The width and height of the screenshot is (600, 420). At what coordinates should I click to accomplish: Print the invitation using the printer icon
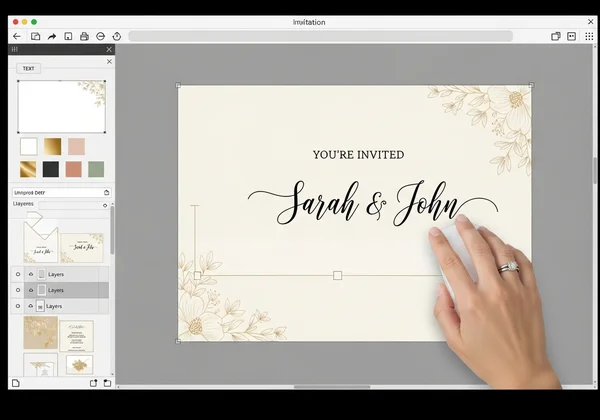(x=84, y=36)
